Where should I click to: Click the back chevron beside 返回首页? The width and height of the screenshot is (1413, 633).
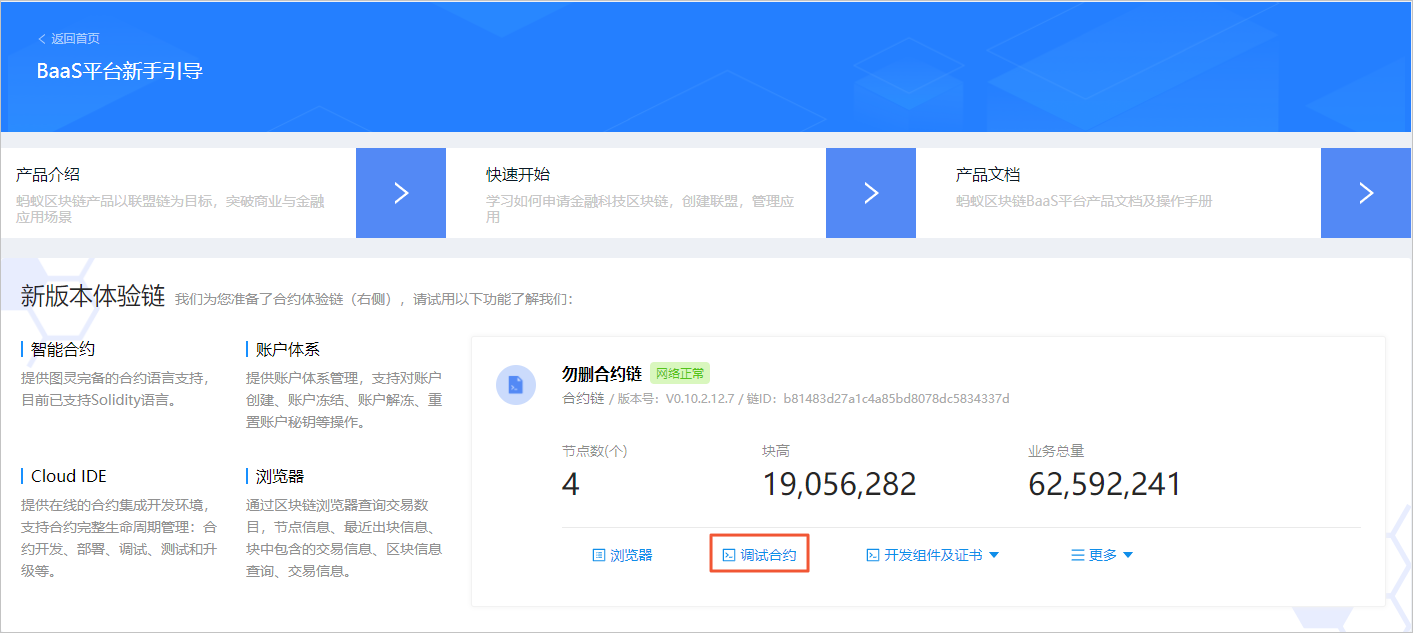coord(42,38)
